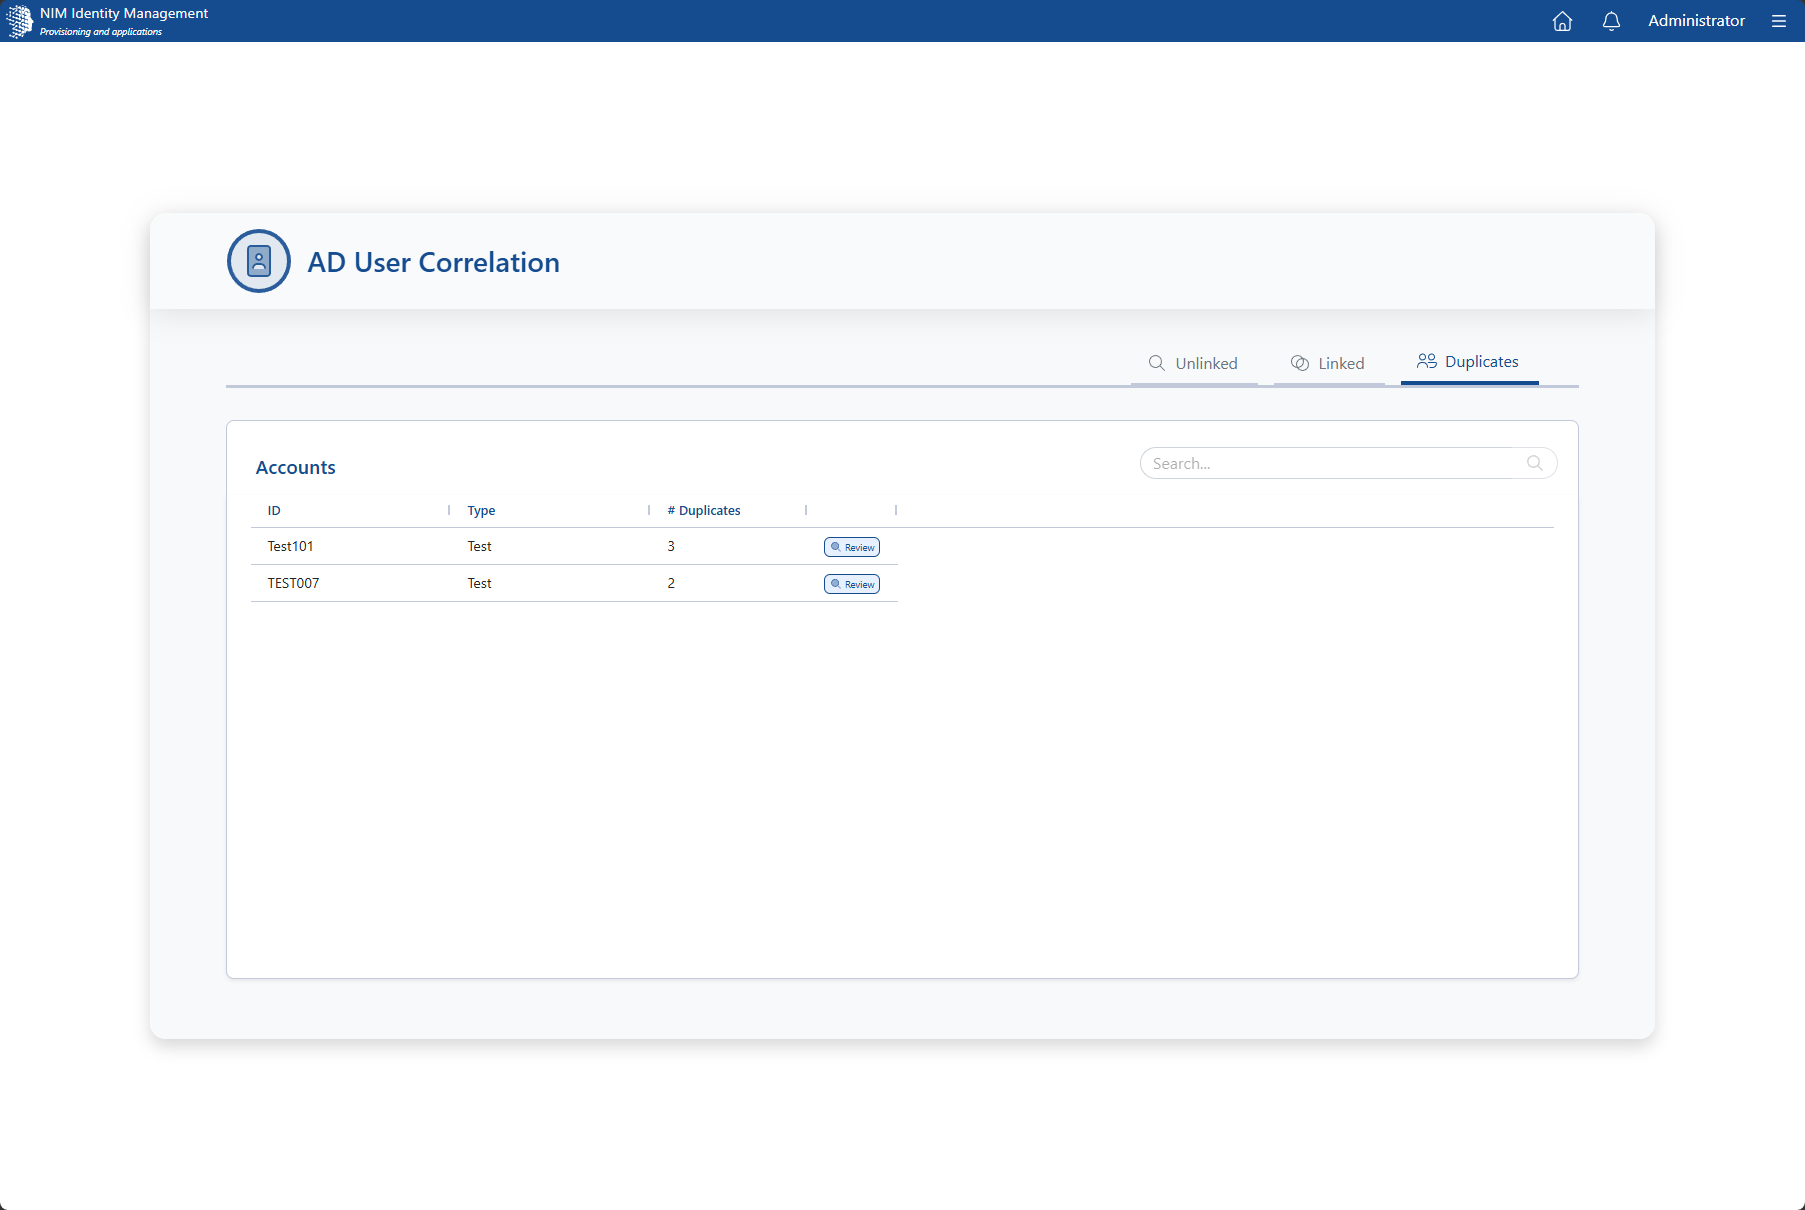Click the magnifier icon in search box
1805x1210 pixels.
pos(1534,463)
